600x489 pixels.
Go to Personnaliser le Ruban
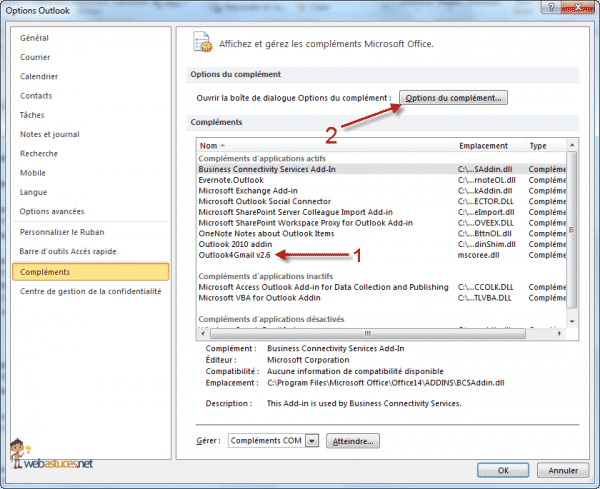point(62,232)
